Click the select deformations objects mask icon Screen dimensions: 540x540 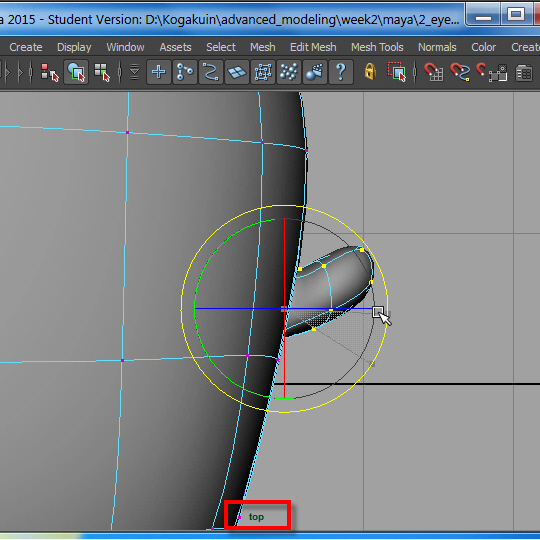click(263, 72)
